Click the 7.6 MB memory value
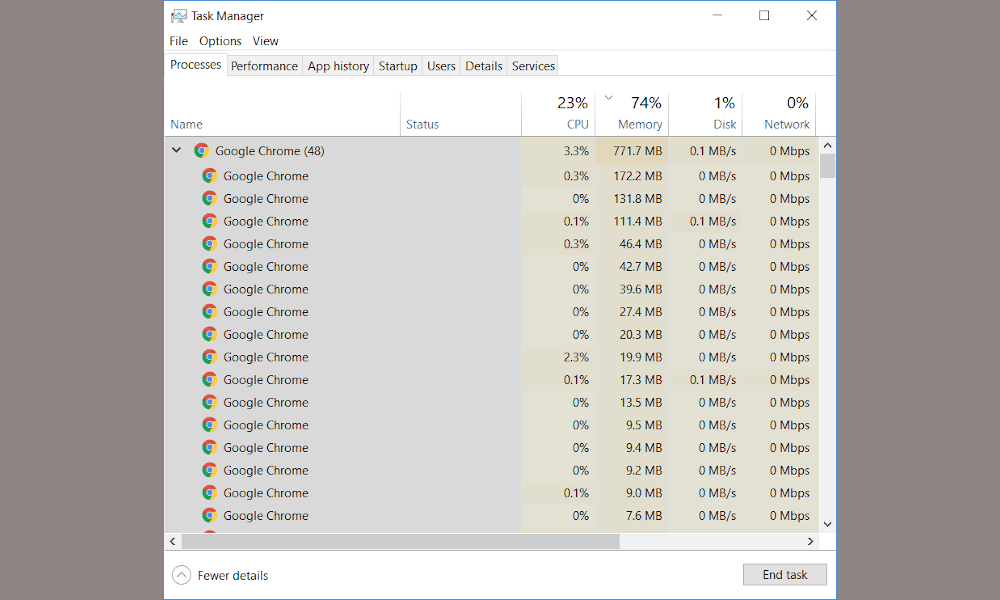The image size is (1000, 600). [x=643, y=515]
